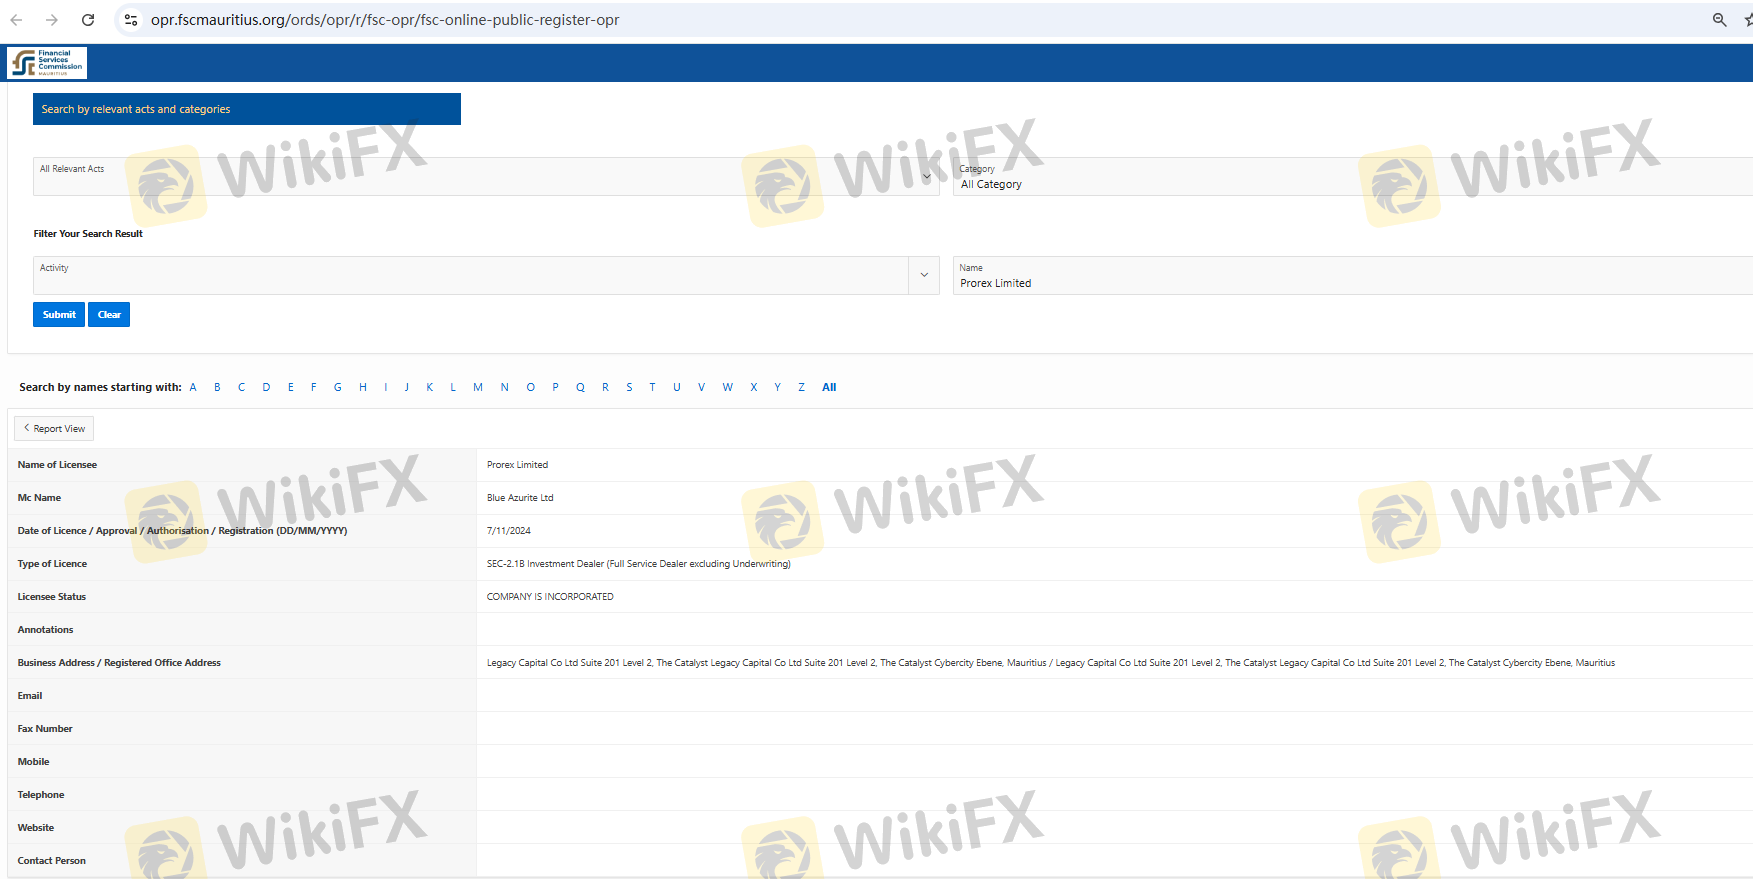
Task: Go back using Report View button
Action: 54,429
